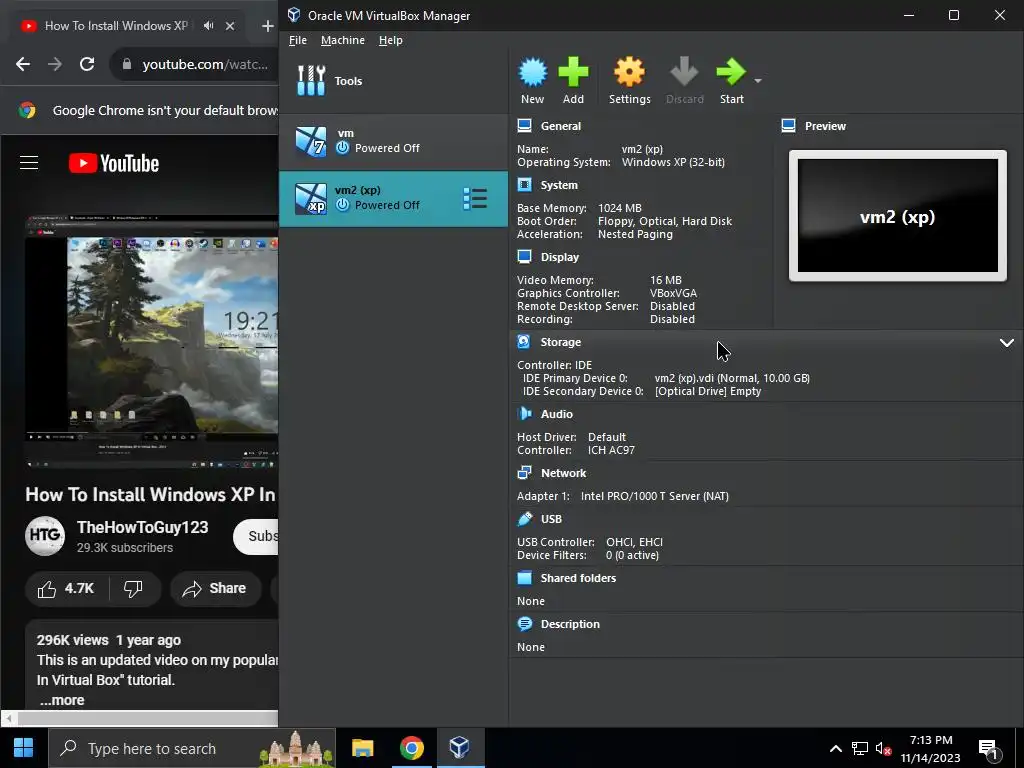Click the System section heading
Viewport: 1024px width, 768px height.
coord(559,185)
